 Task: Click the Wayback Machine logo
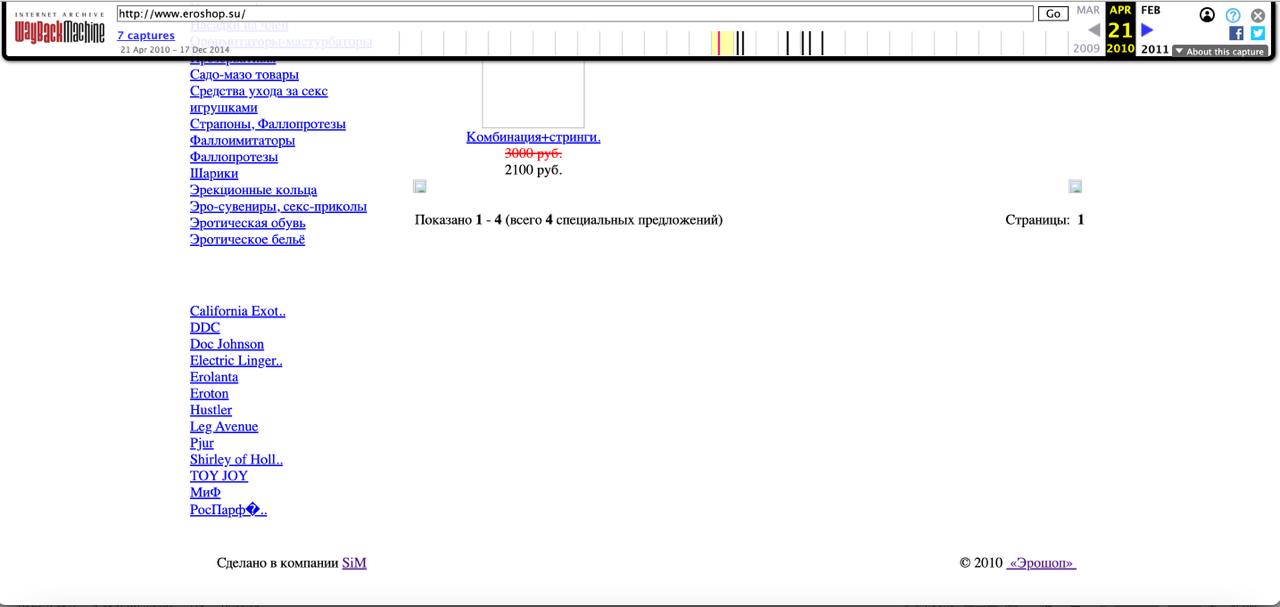[x=59, y=30]
